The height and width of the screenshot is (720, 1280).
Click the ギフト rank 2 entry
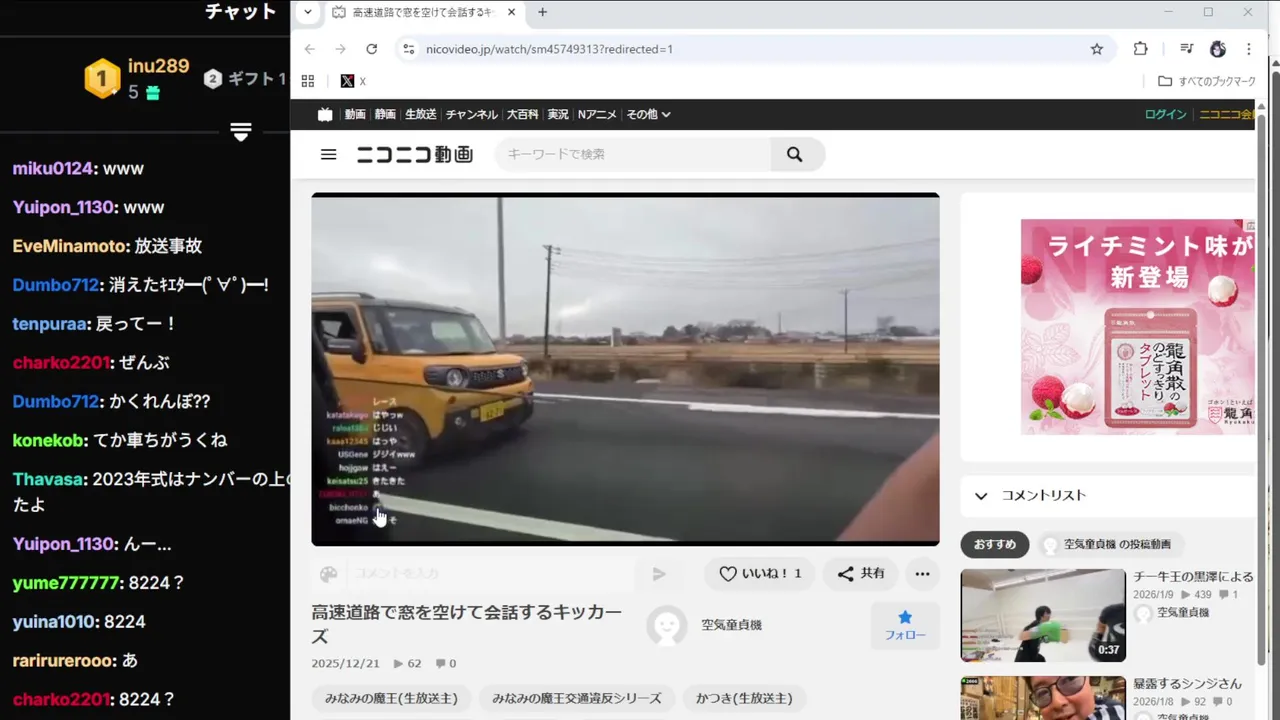click(245, 79)
